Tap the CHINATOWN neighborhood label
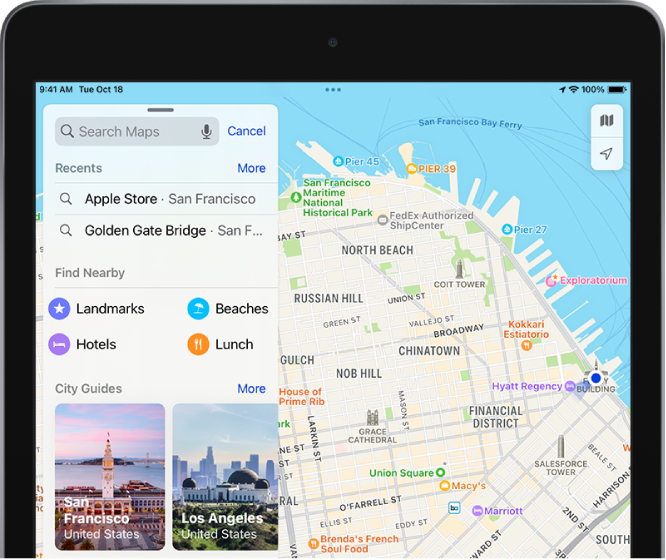Viewport: 666px width, 560px height. (429, 351)
